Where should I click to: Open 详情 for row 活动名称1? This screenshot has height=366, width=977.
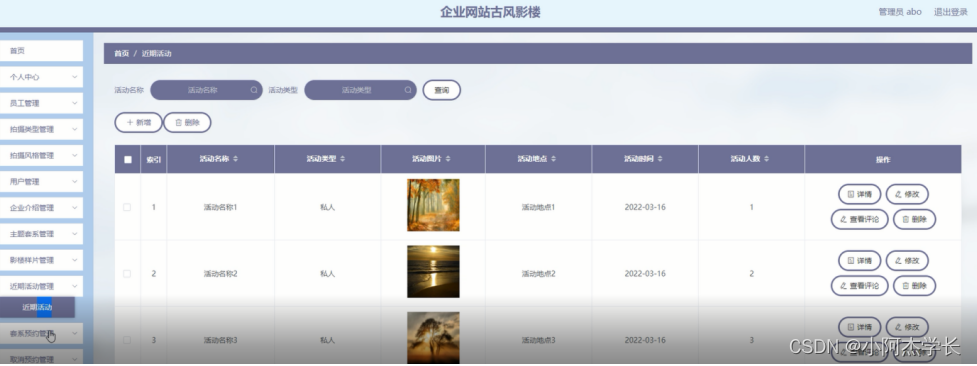(x=859, y=195)
